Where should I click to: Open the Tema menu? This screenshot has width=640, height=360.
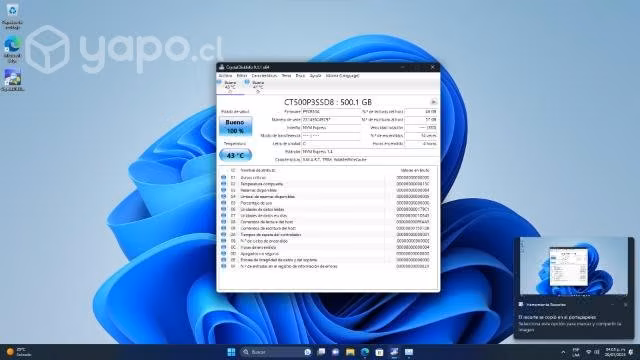pyautogui.click(x=287, y=76)
